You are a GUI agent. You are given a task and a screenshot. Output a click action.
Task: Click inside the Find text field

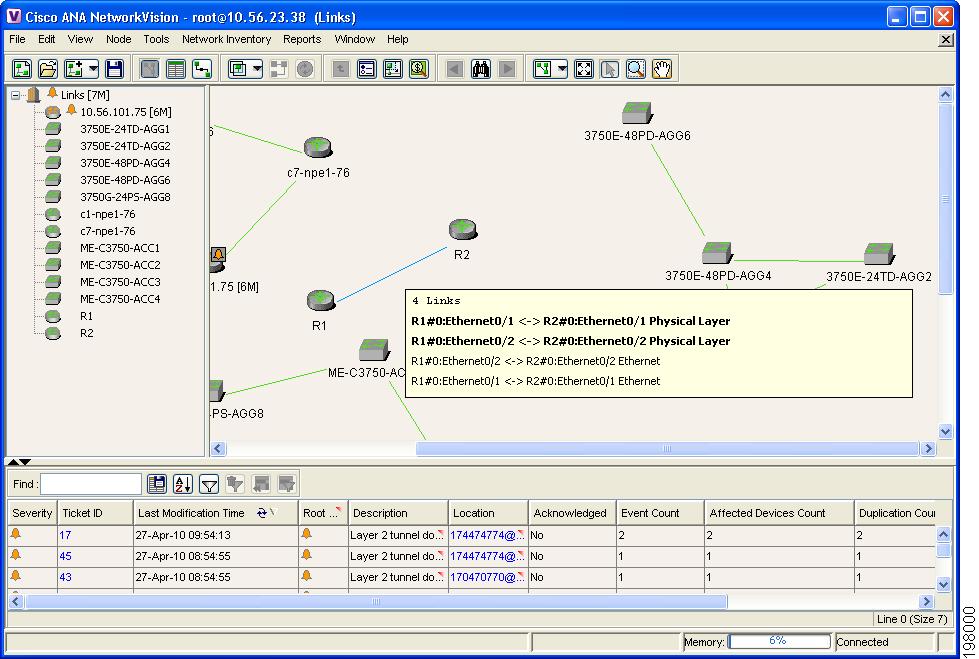click(91, 484)
